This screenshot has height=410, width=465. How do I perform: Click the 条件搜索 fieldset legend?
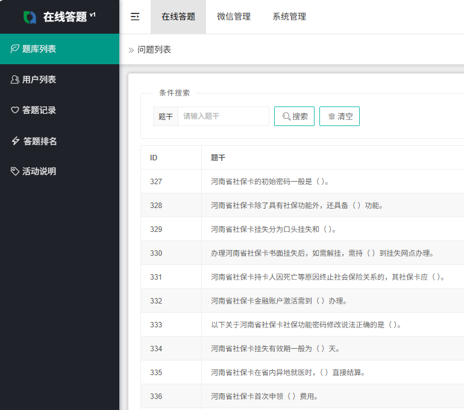174,93
